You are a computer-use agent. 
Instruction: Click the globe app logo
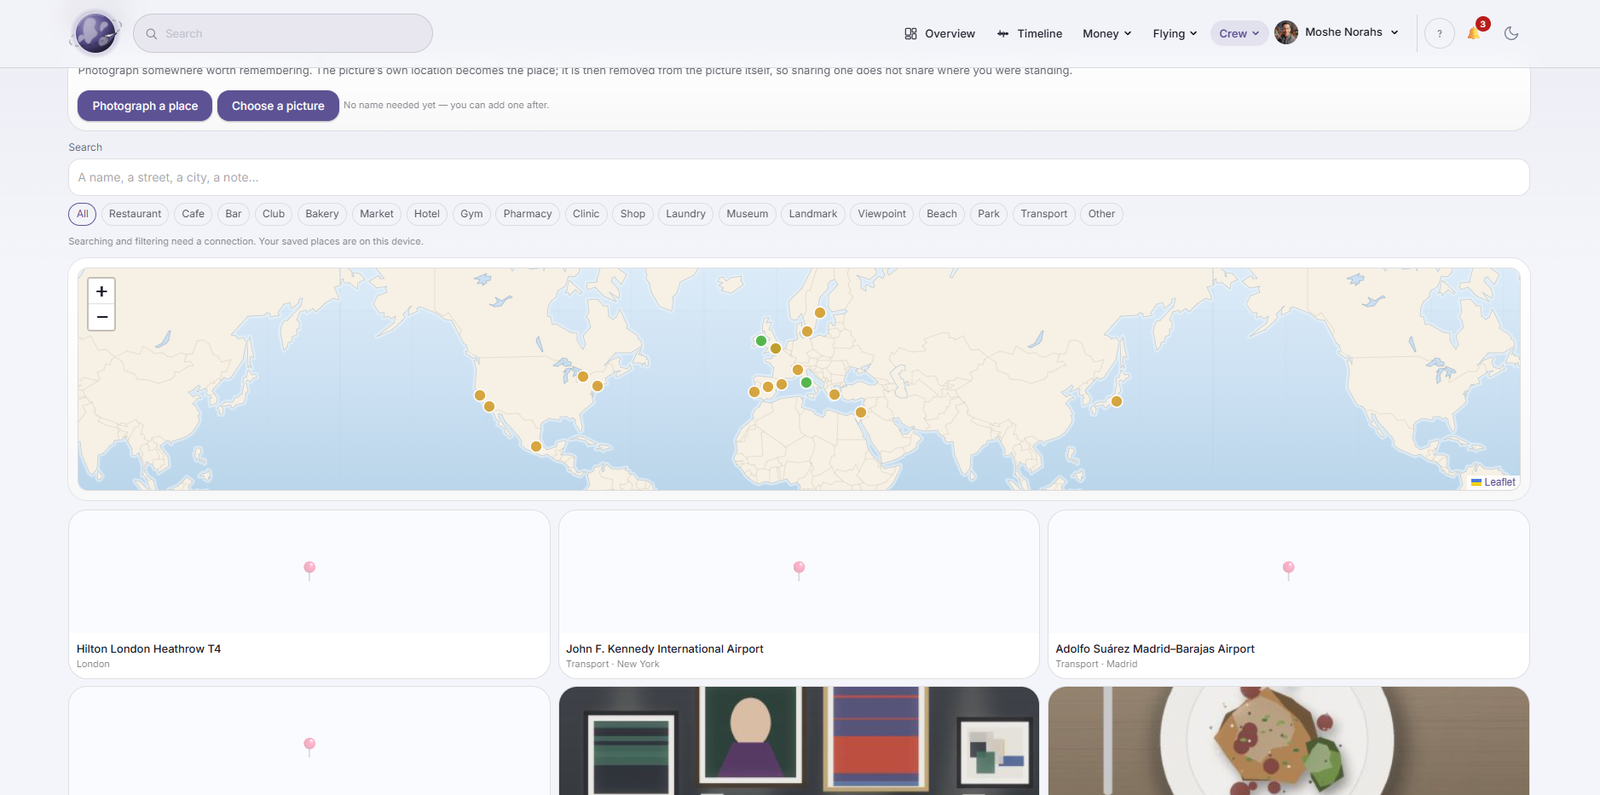[x=96, y=33]
